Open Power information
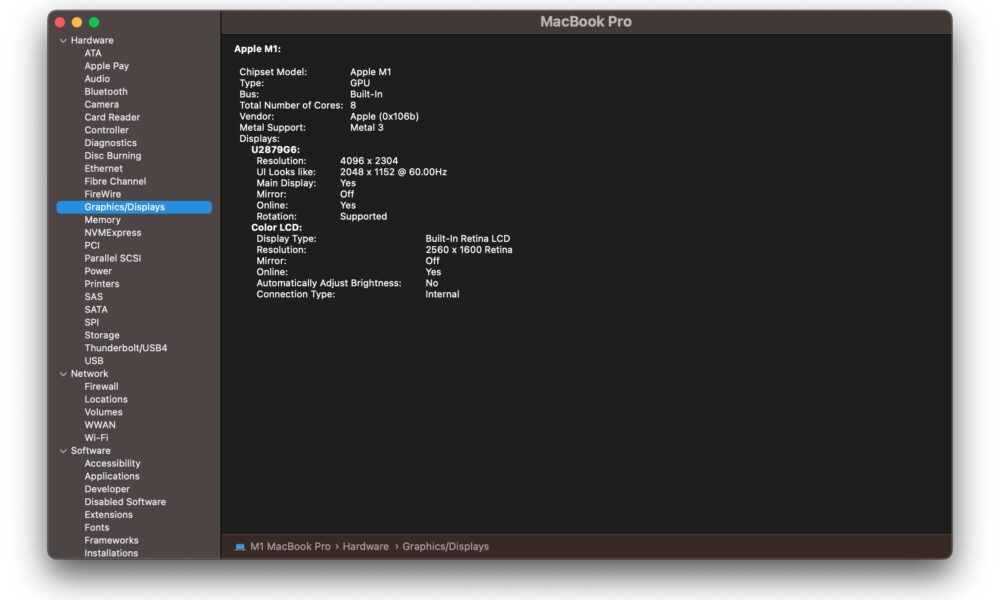1000x600 pixels. click(98, 271)
